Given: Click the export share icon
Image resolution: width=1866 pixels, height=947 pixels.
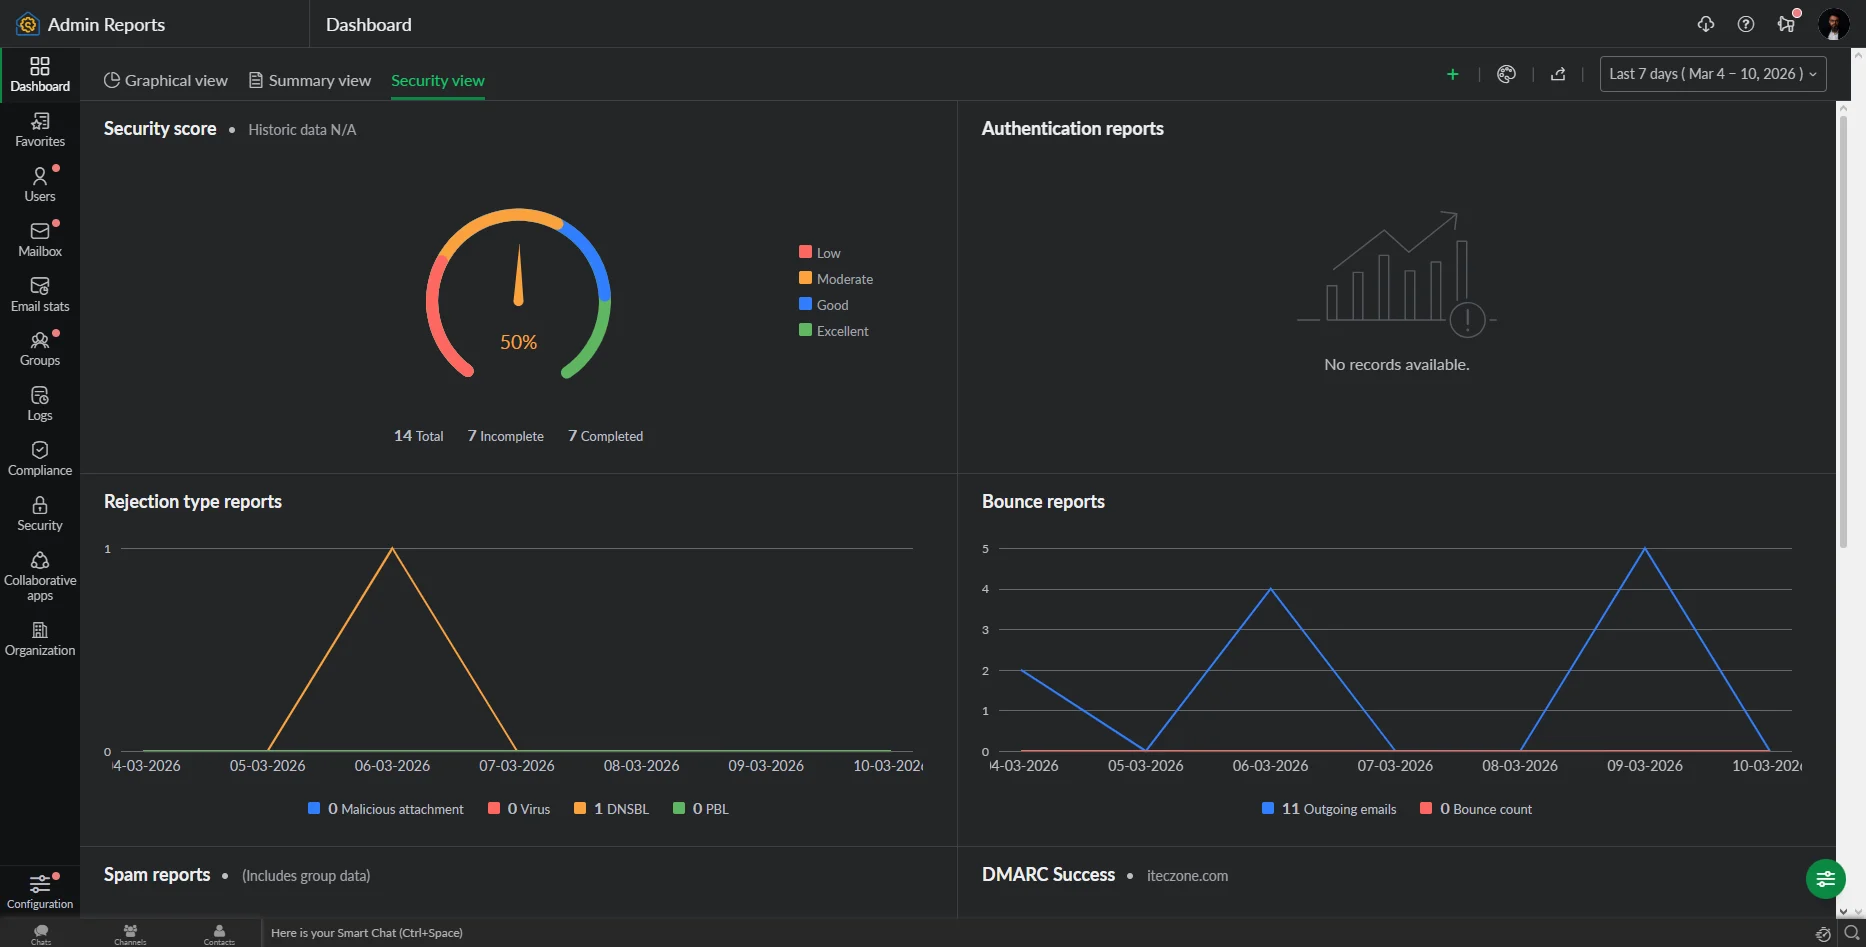Looking at the screenshot, I should point(1558,74).
